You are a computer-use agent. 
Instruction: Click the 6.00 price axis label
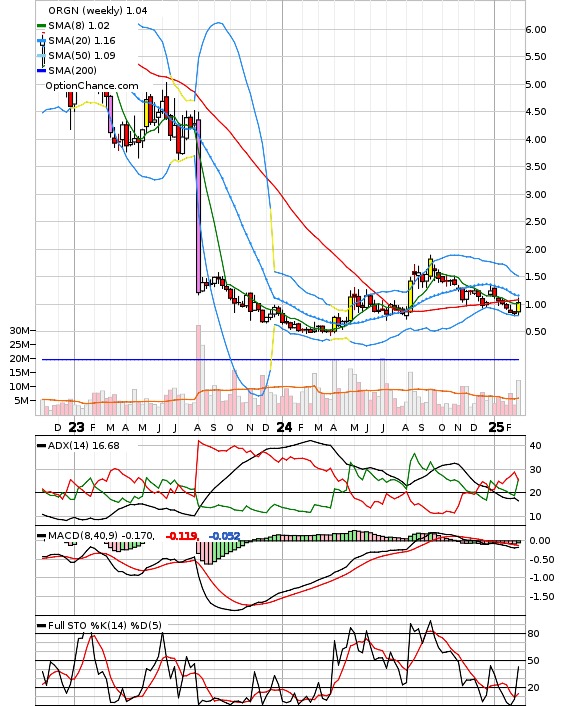click(536, 30)
